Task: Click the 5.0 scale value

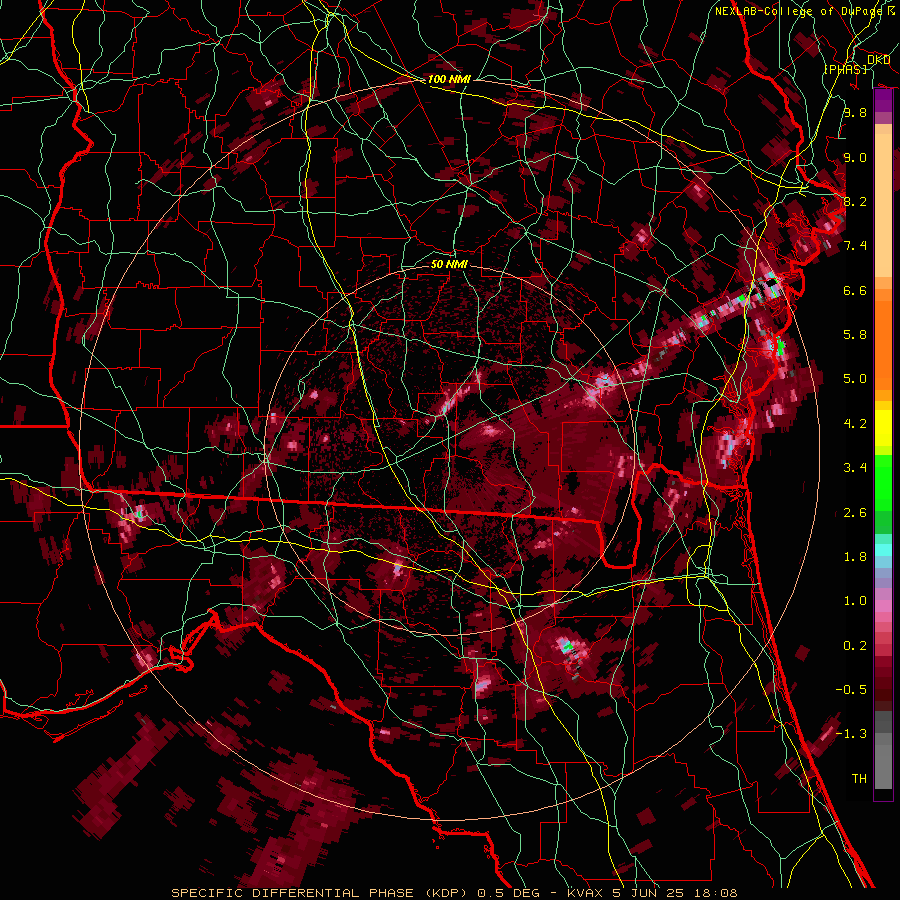Action: coord(855,379)
